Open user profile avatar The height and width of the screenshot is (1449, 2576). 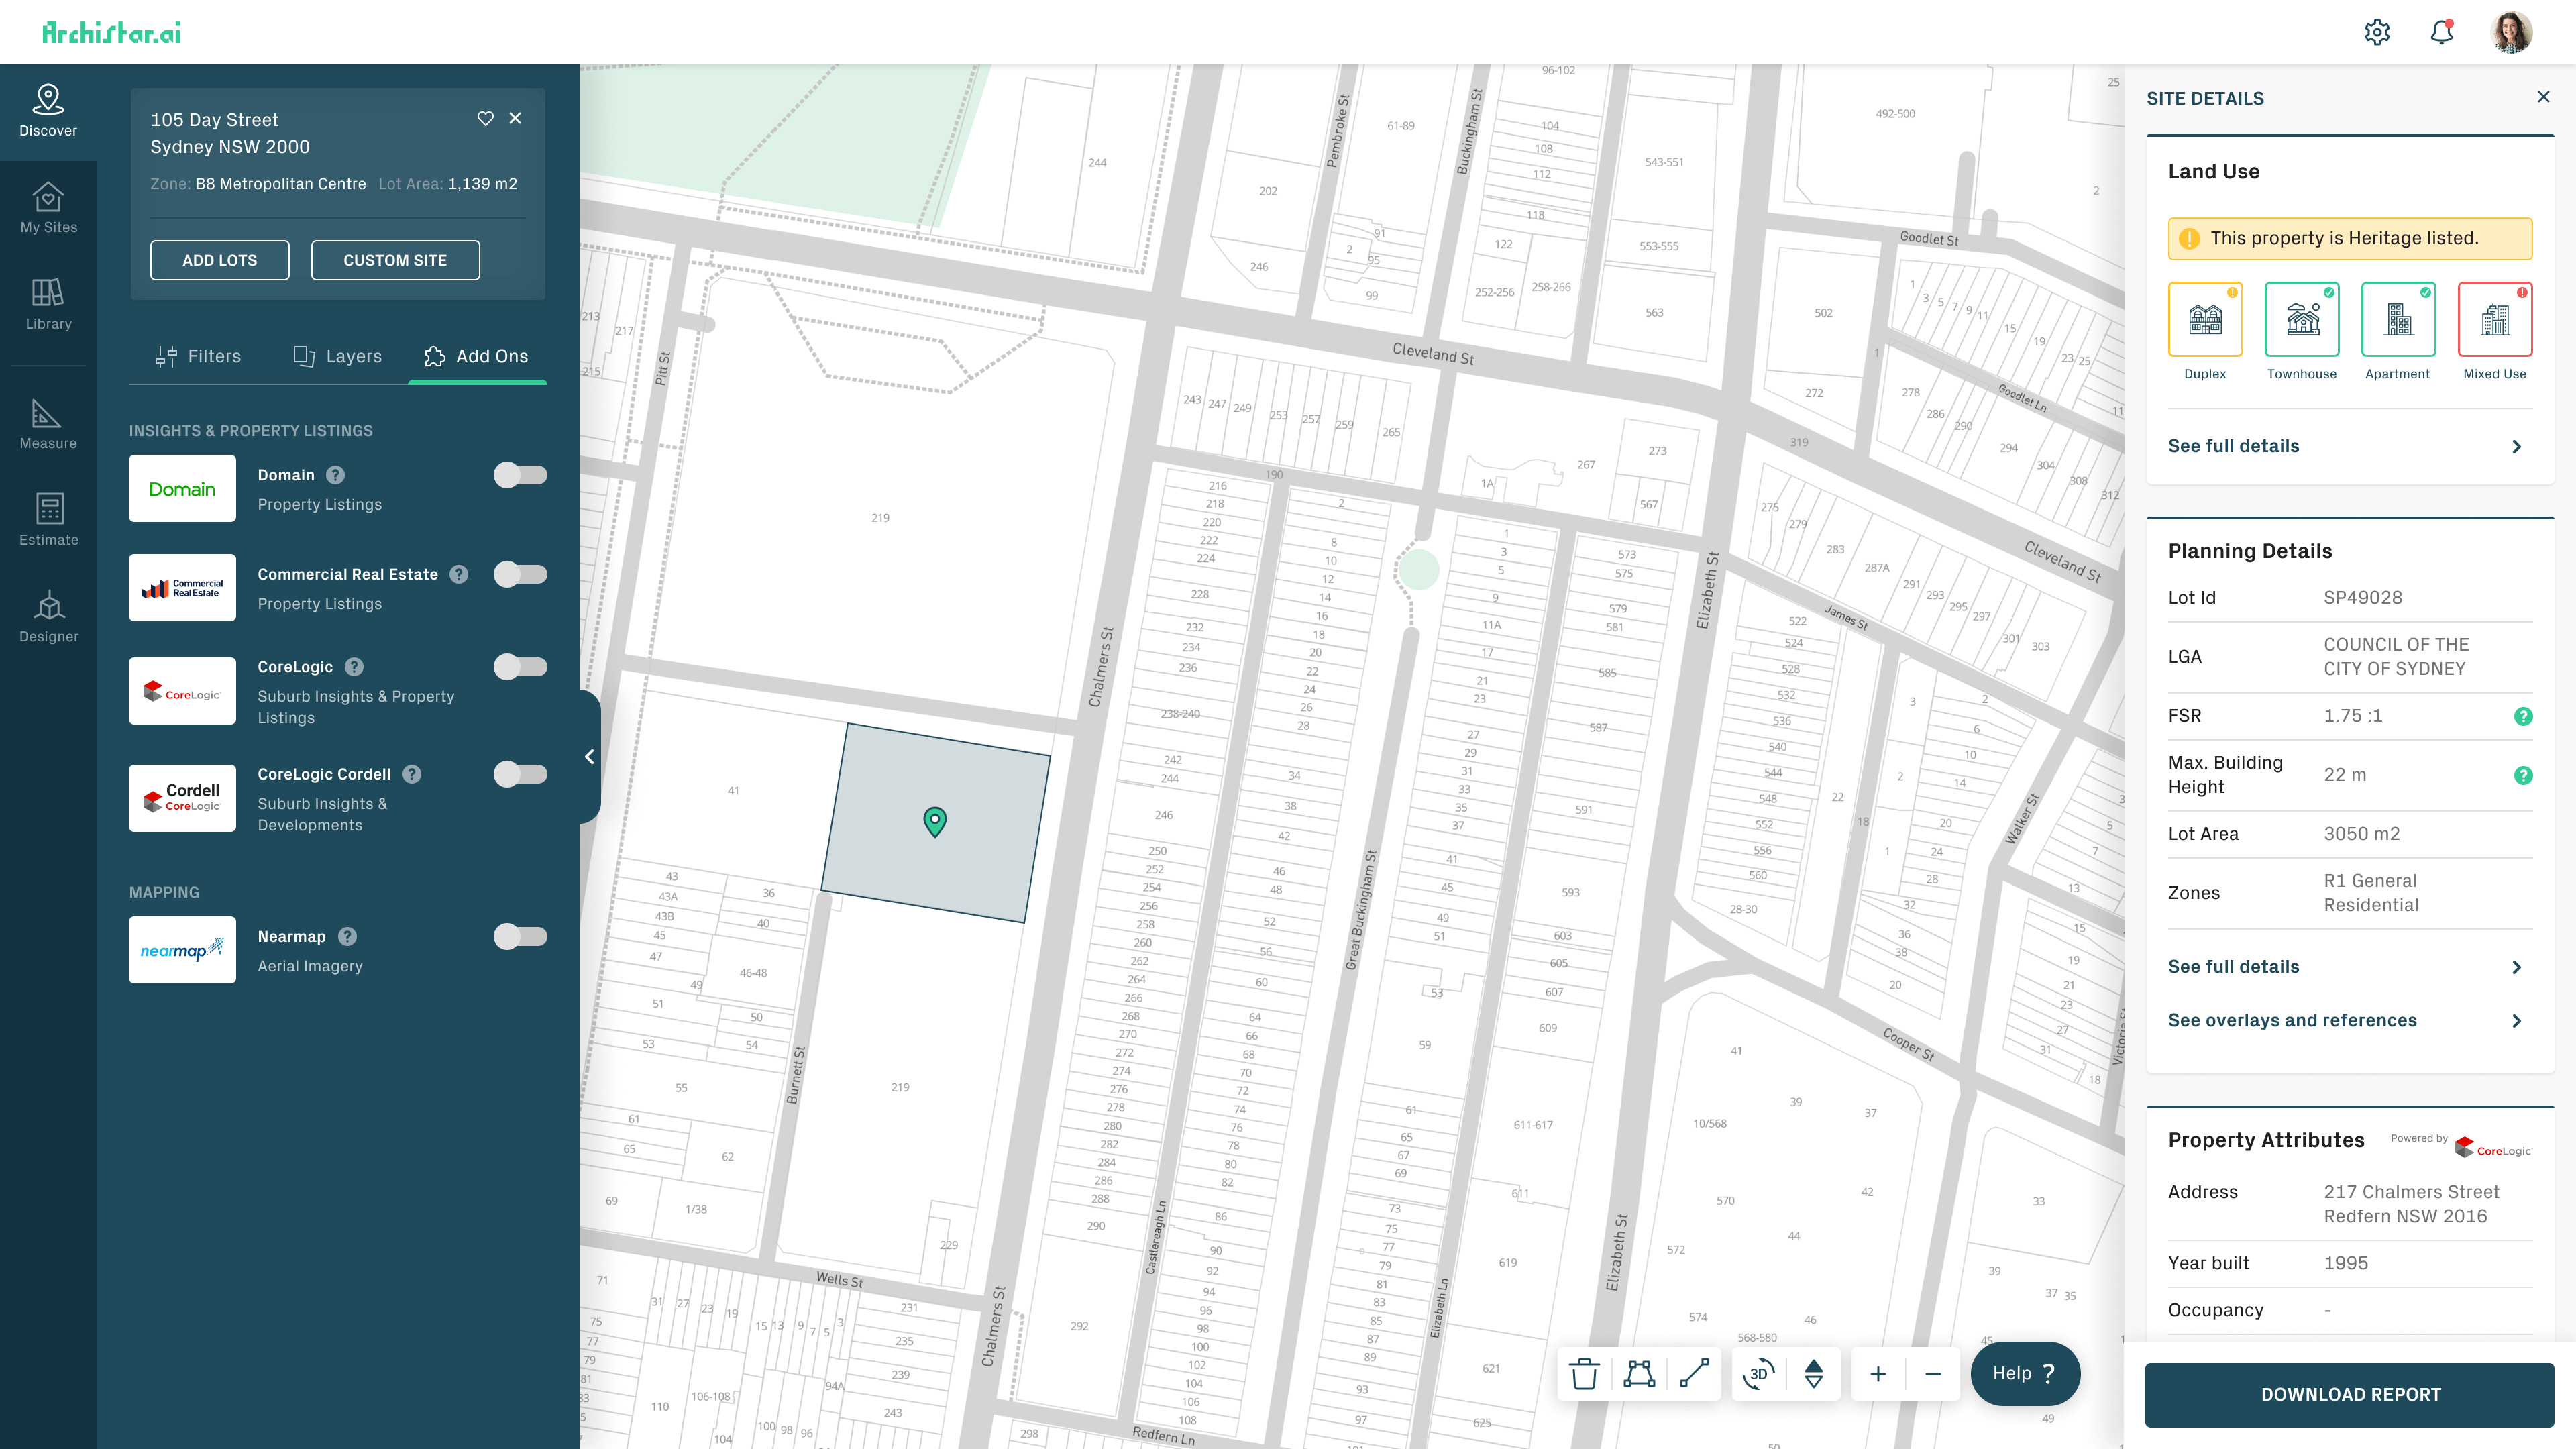[x=2511, y=32]
